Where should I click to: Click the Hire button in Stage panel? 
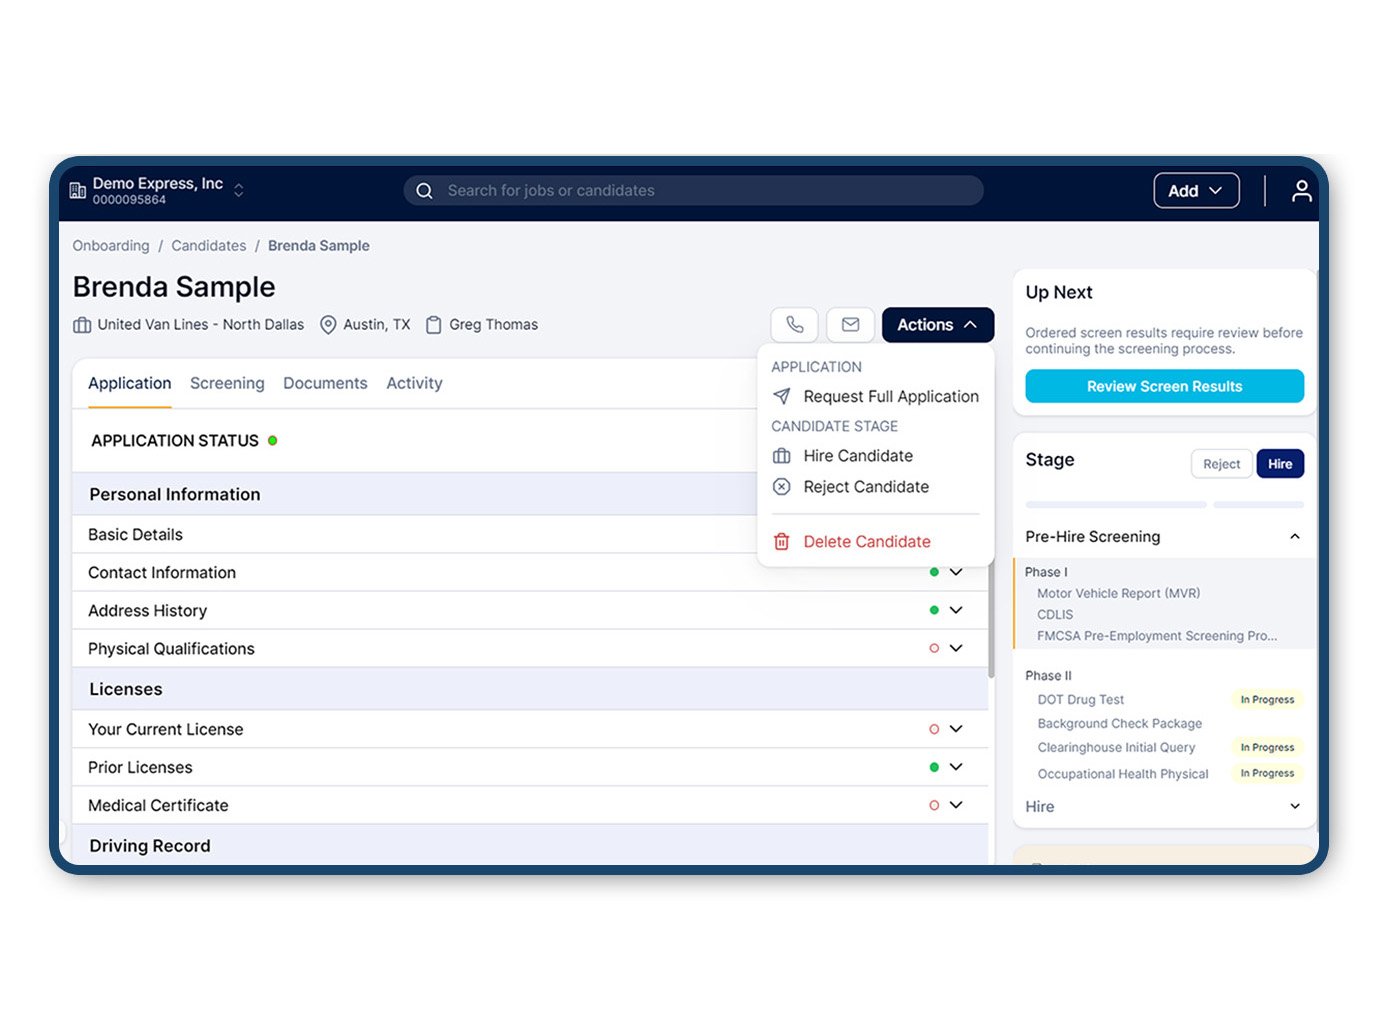pyautogui.click(x=1280, y=464)
